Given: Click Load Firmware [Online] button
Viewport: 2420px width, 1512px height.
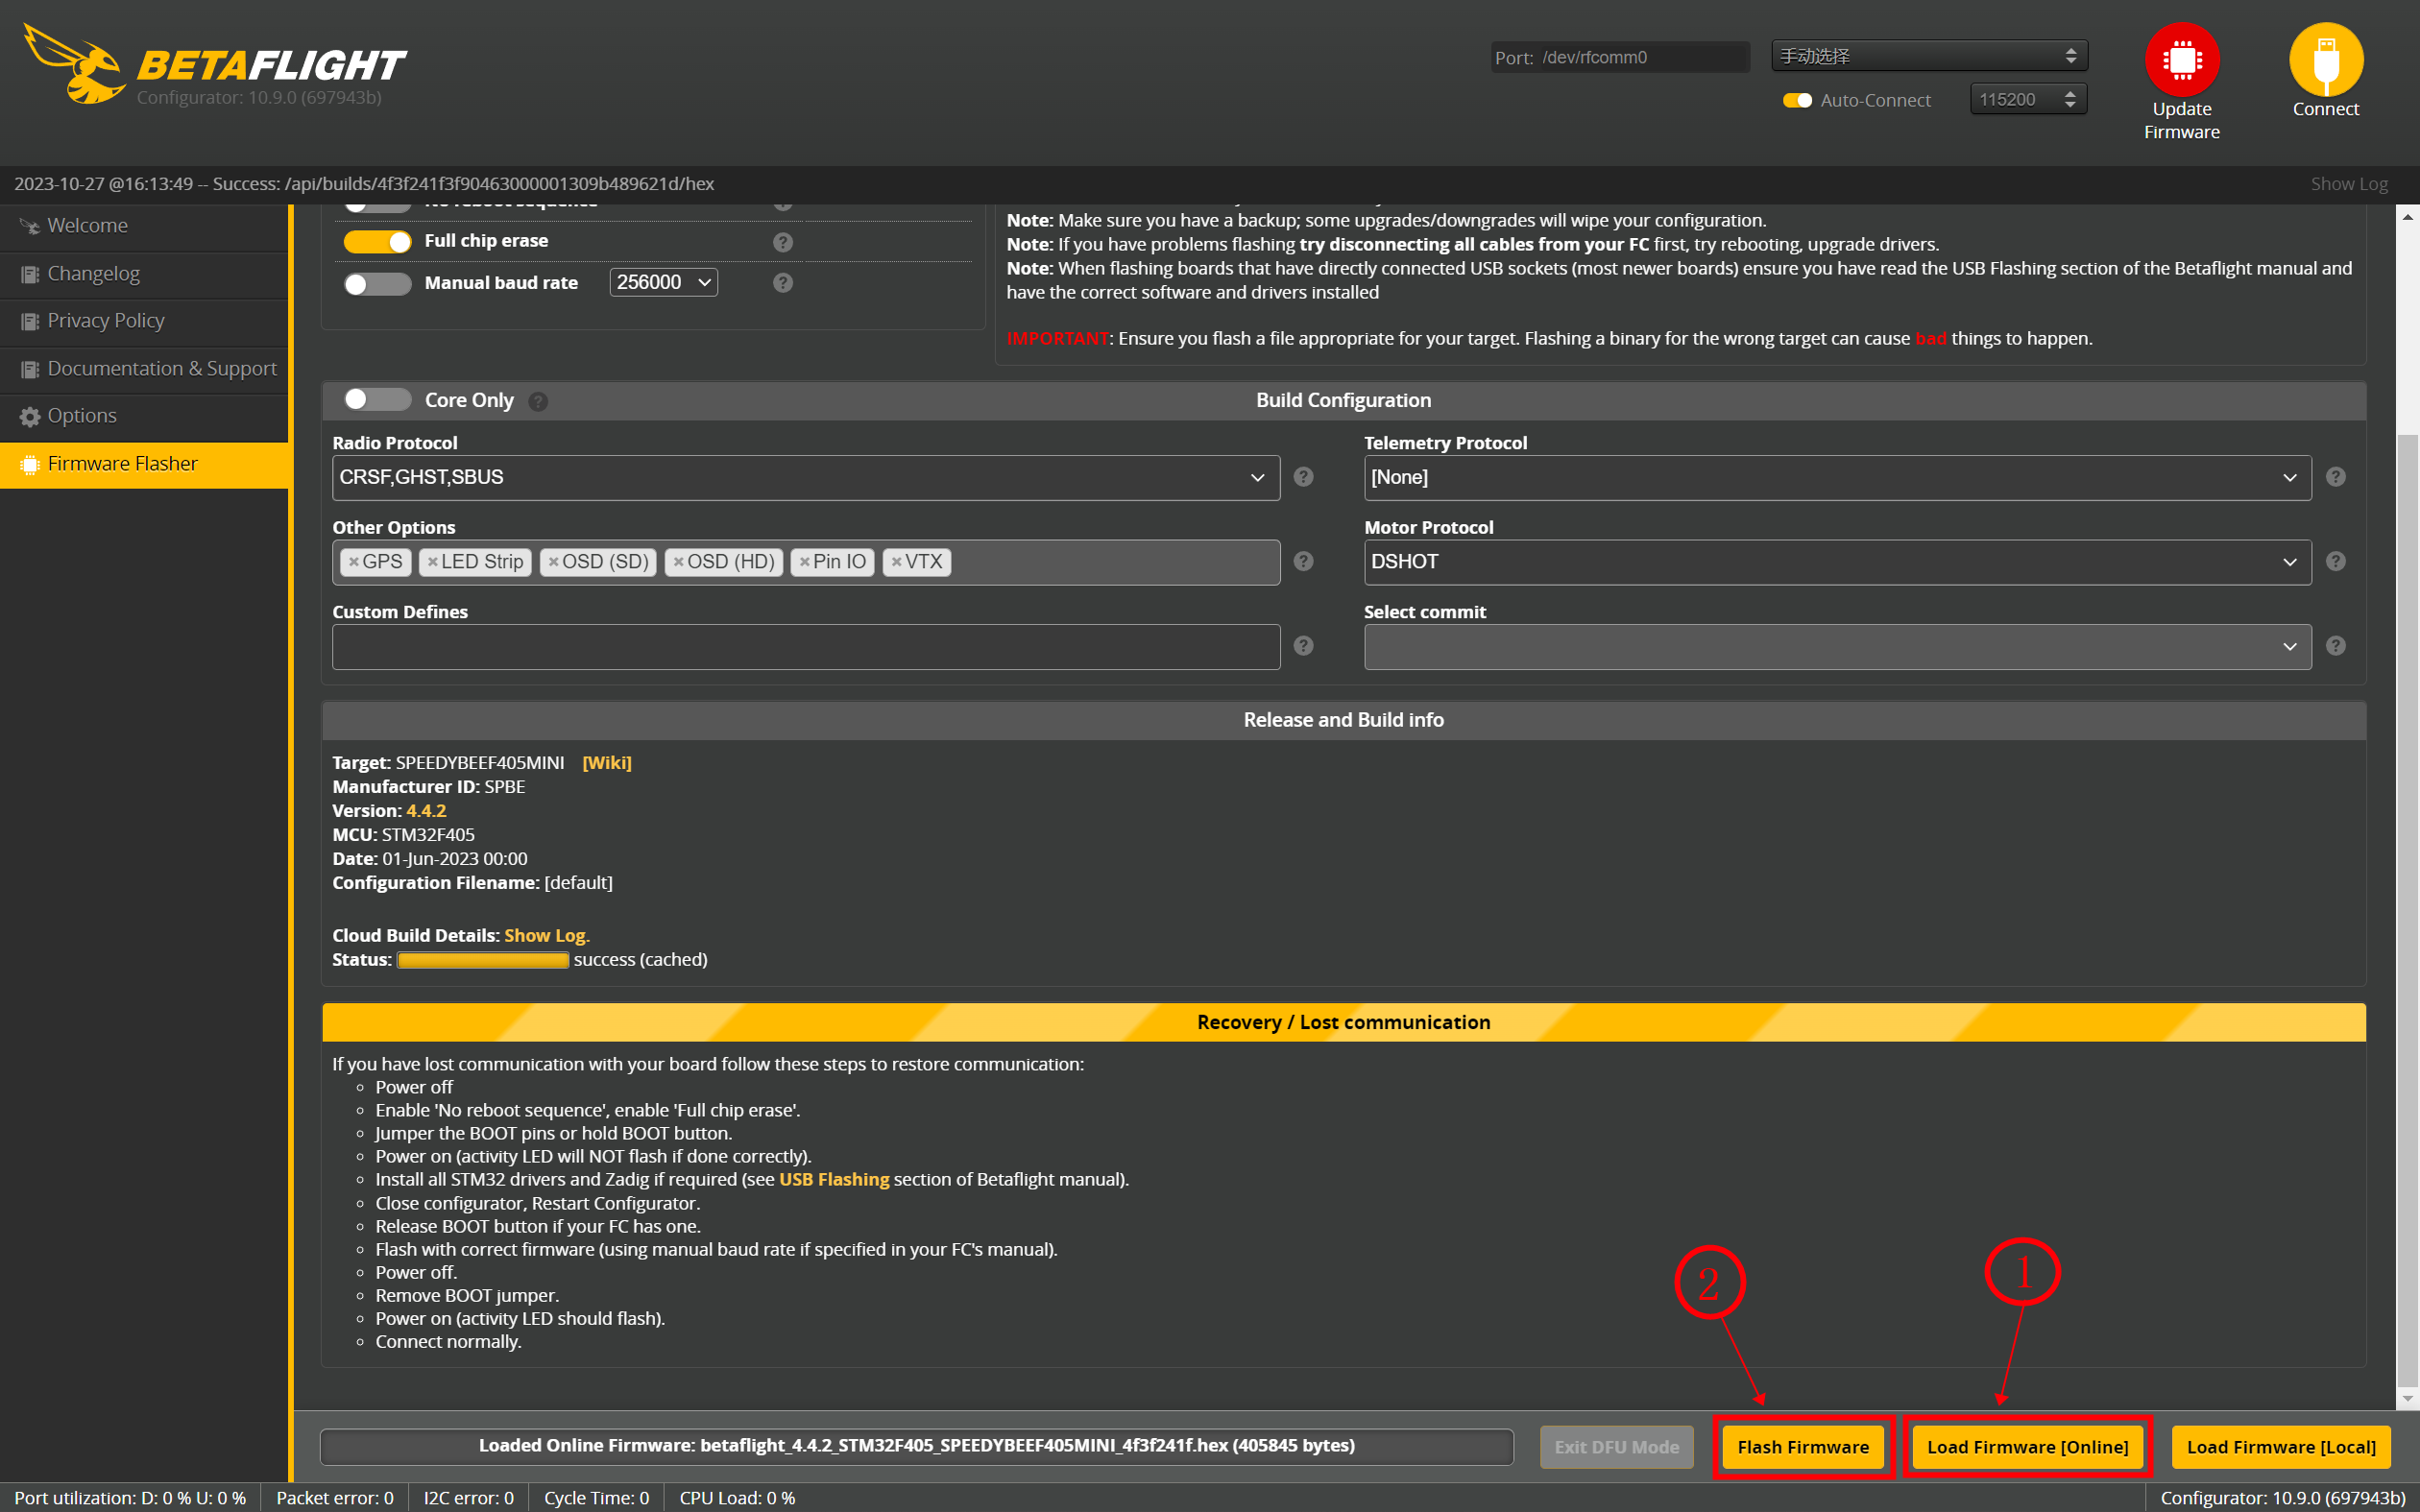Looking at the screenshot, I should pos(2027,1447).
